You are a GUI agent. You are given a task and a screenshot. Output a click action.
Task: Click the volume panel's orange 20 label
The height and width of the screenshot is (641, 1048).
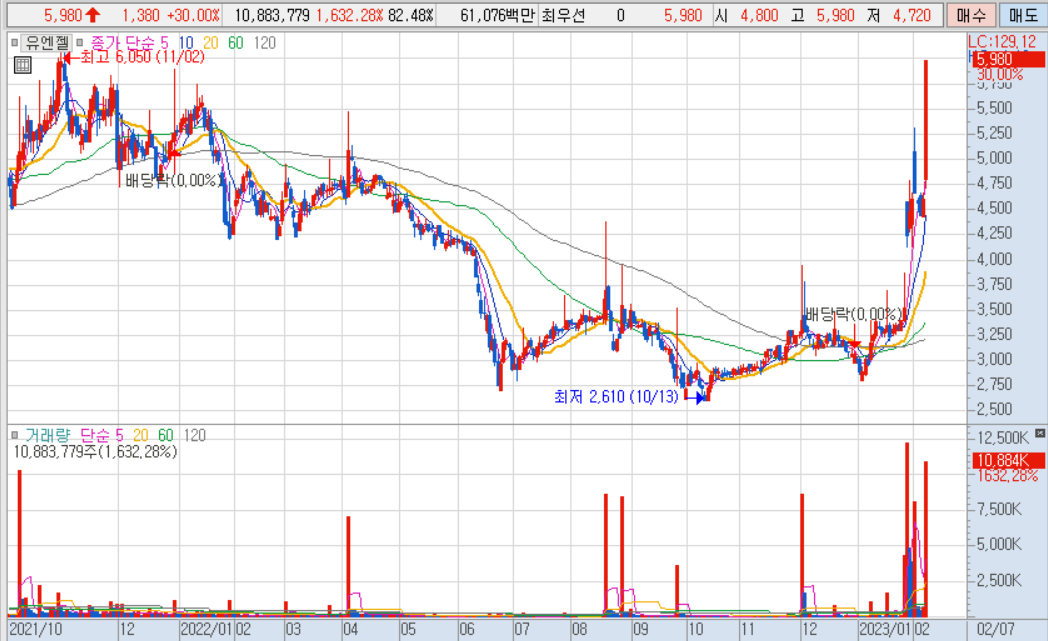coord(140,435)
